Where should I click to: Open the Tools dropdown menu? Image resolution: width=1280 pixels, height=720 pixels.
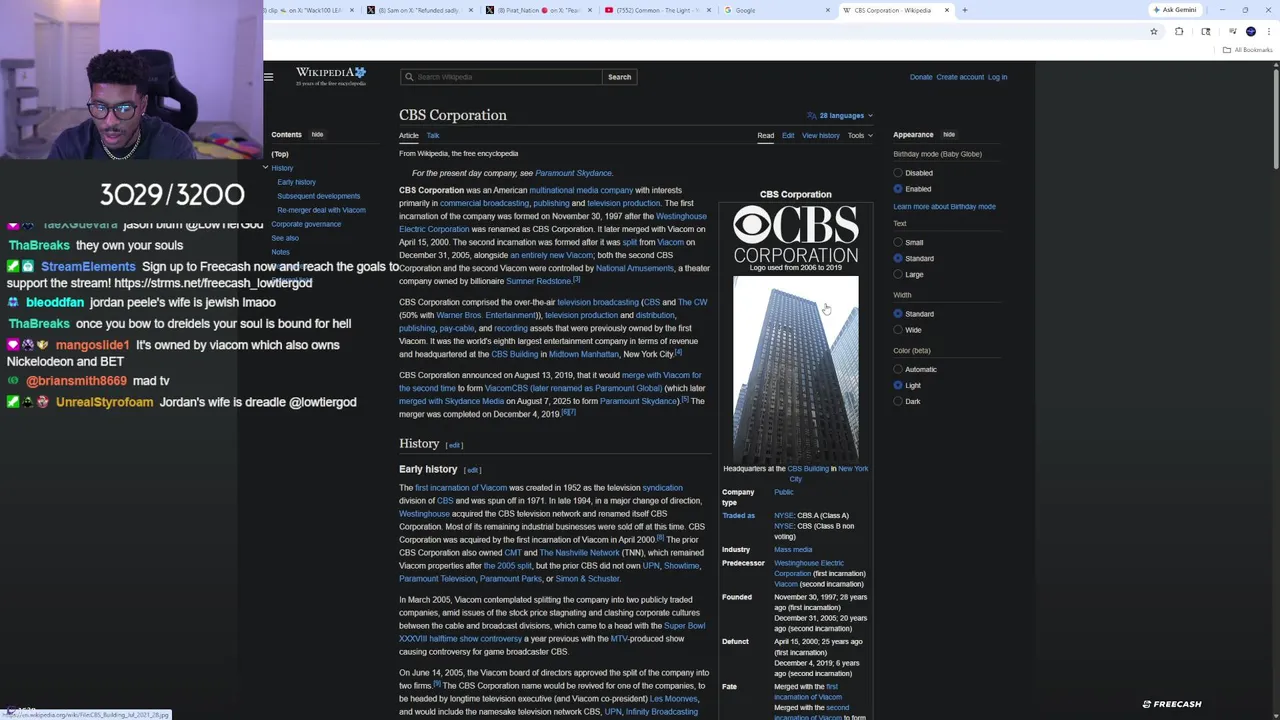860,135
